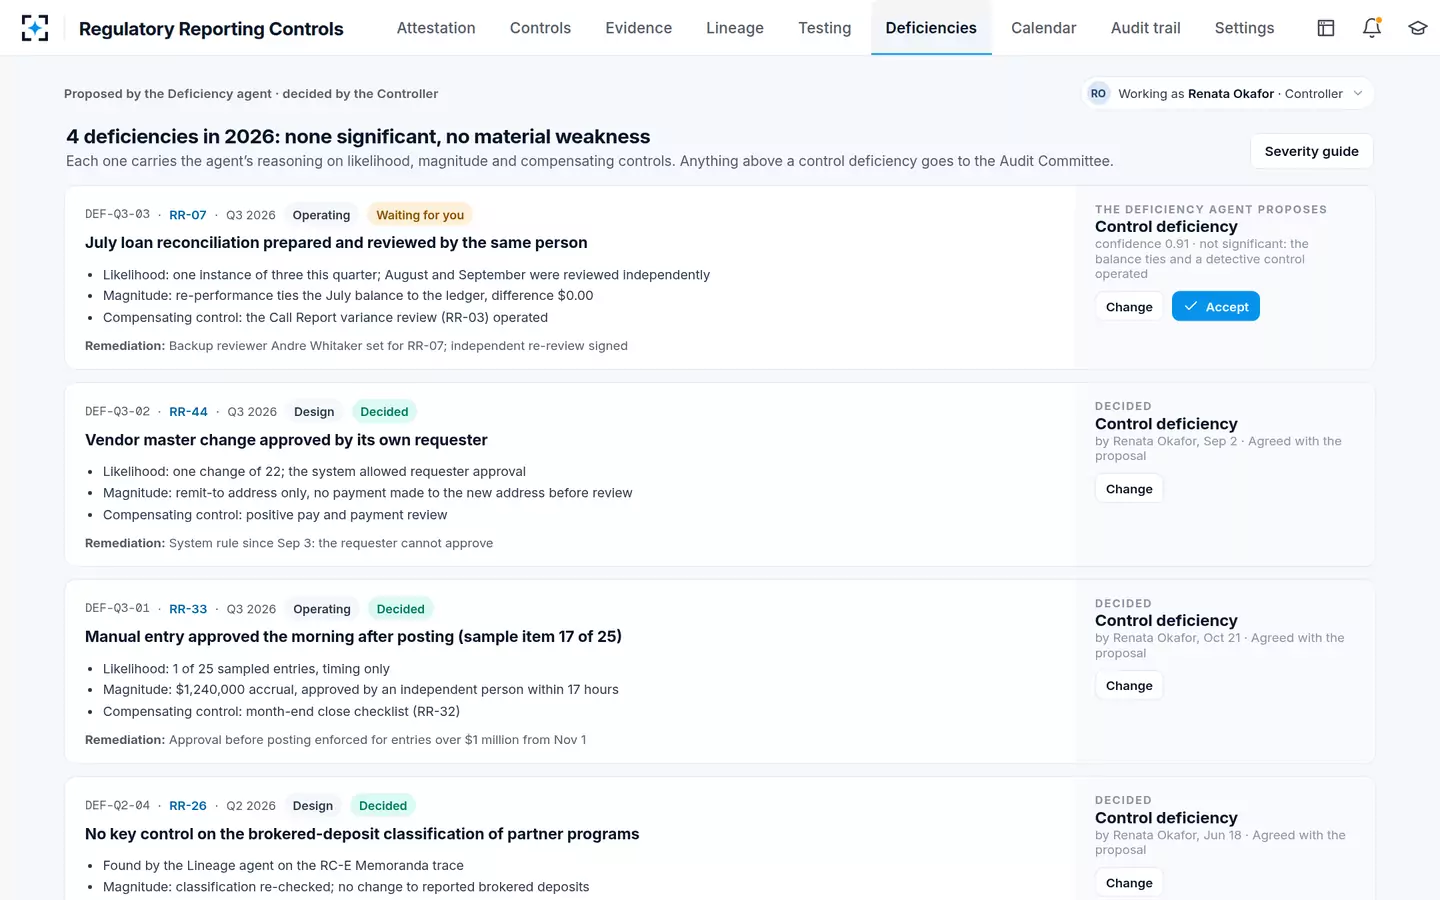Click the 'Waiting for you' status badge
The height and width of the screenshot is (900, 1440).
420,215
